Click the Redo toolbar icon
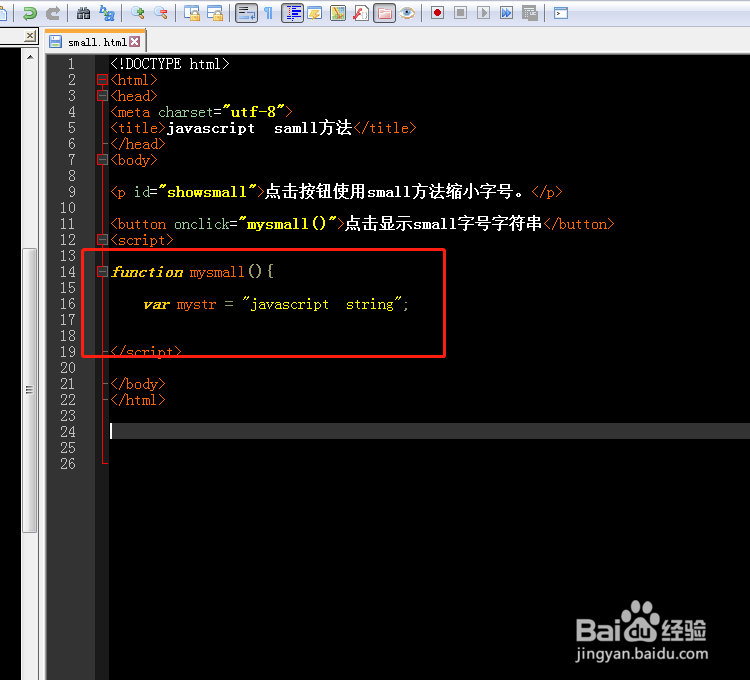 coord(53,13)
